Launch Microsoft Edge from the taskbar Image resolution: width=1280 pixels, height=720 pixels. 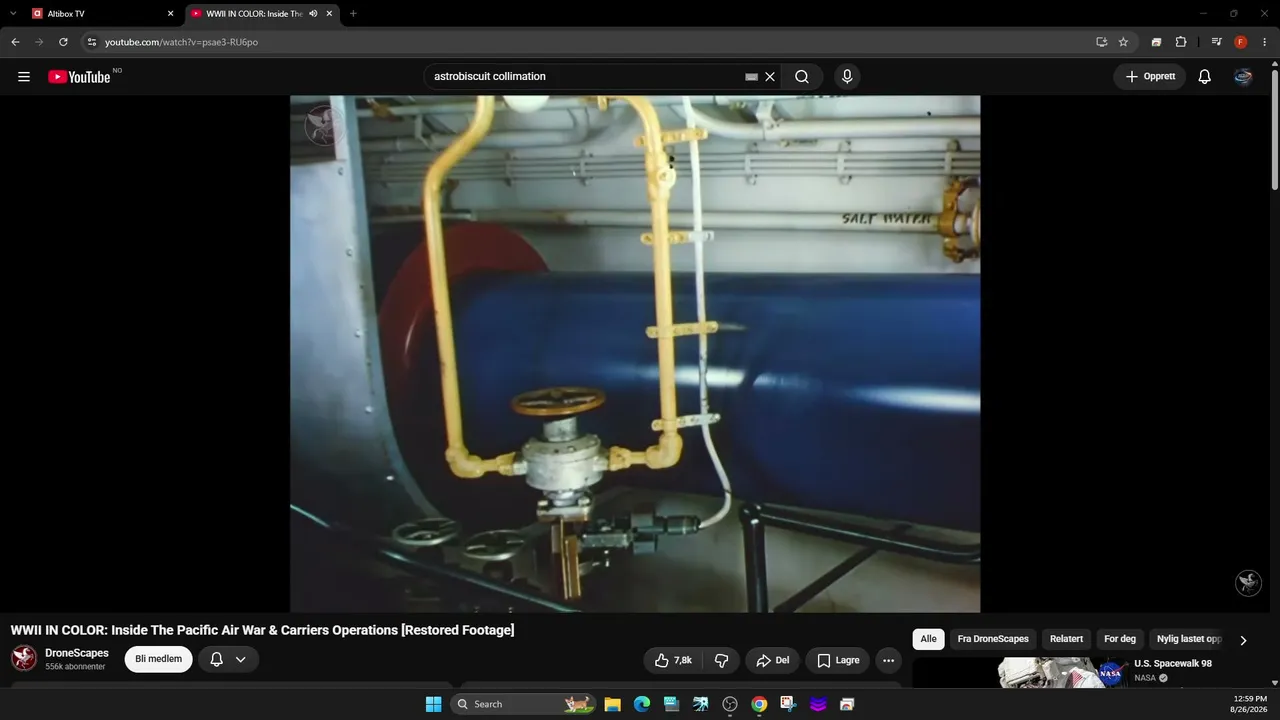(x=642, y=704)
